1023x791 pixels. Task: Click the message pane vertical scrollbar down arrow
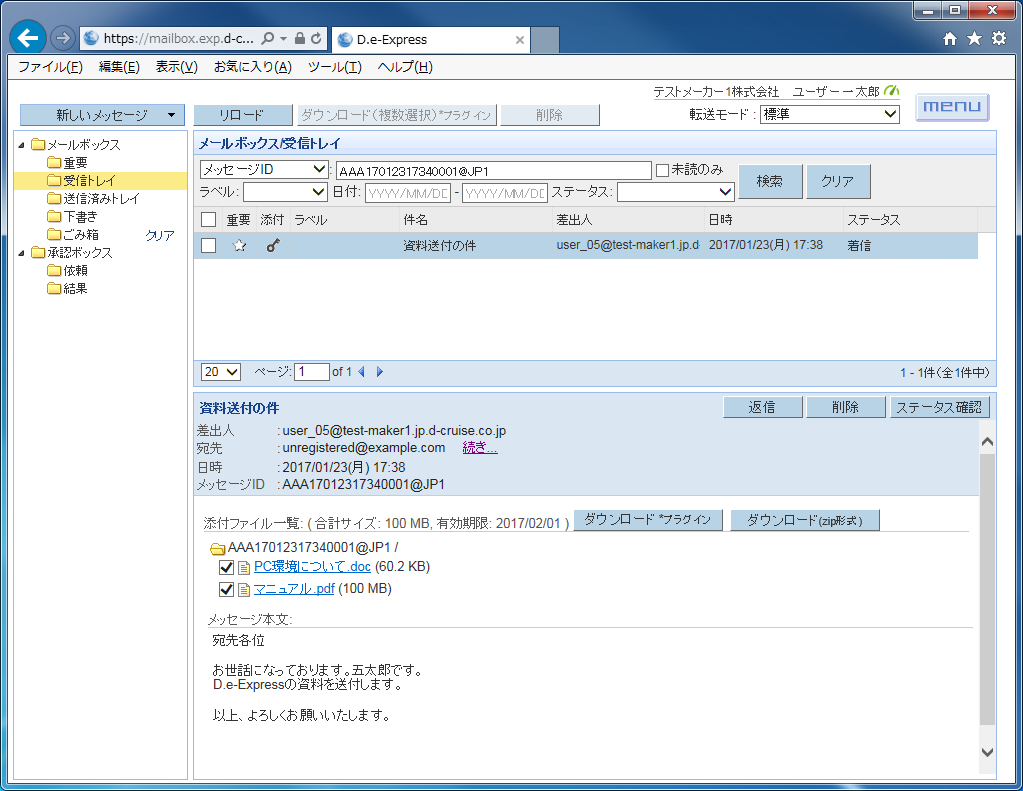click(x=987, y=752)
